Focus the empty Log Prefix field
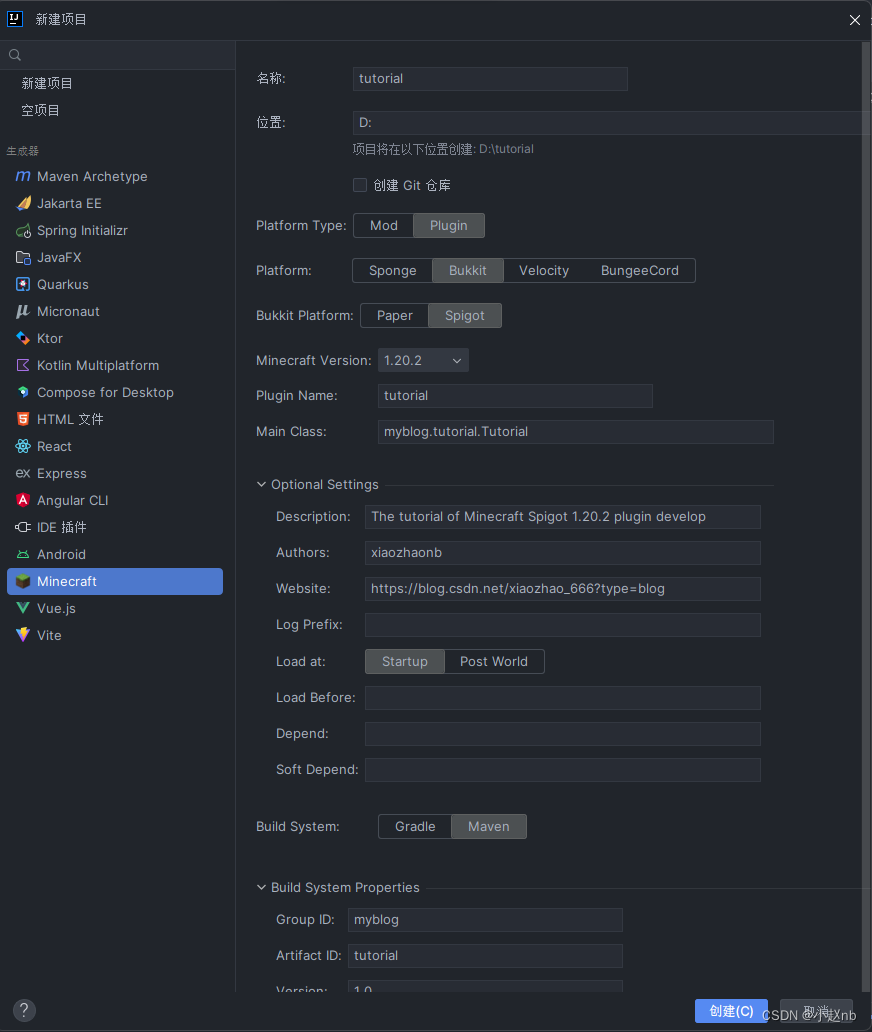 click(x=563, y=625)
